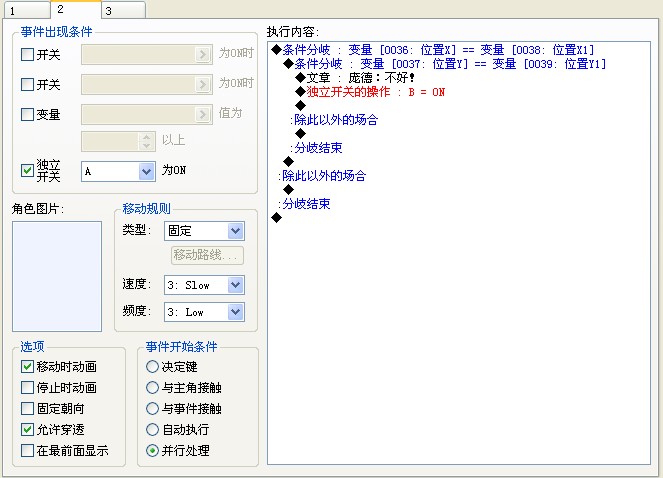Select the last empty command line diamond
Screen dimensions: 663x478
tap(277, 218)
